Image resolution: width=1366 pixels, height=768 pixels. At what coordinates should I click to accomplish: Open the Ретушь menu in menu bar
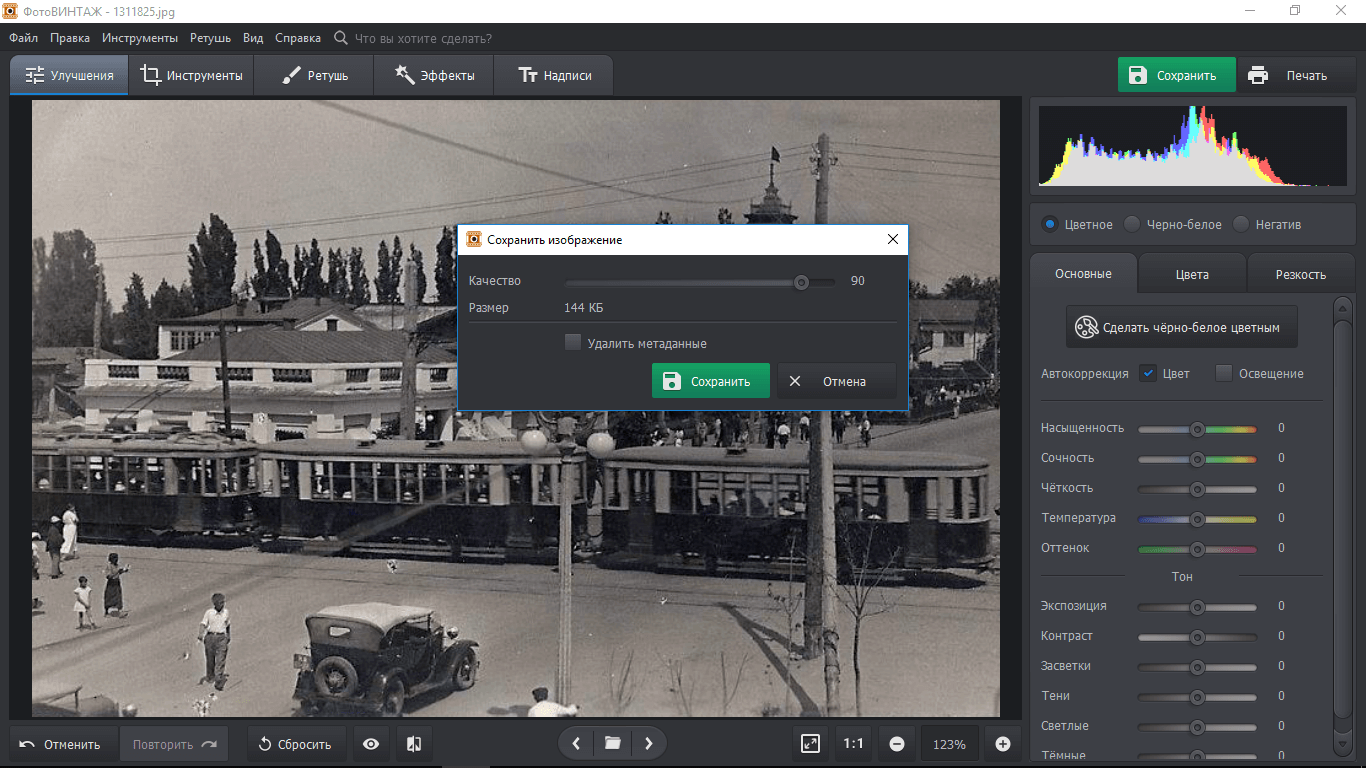tap(210, 38)
